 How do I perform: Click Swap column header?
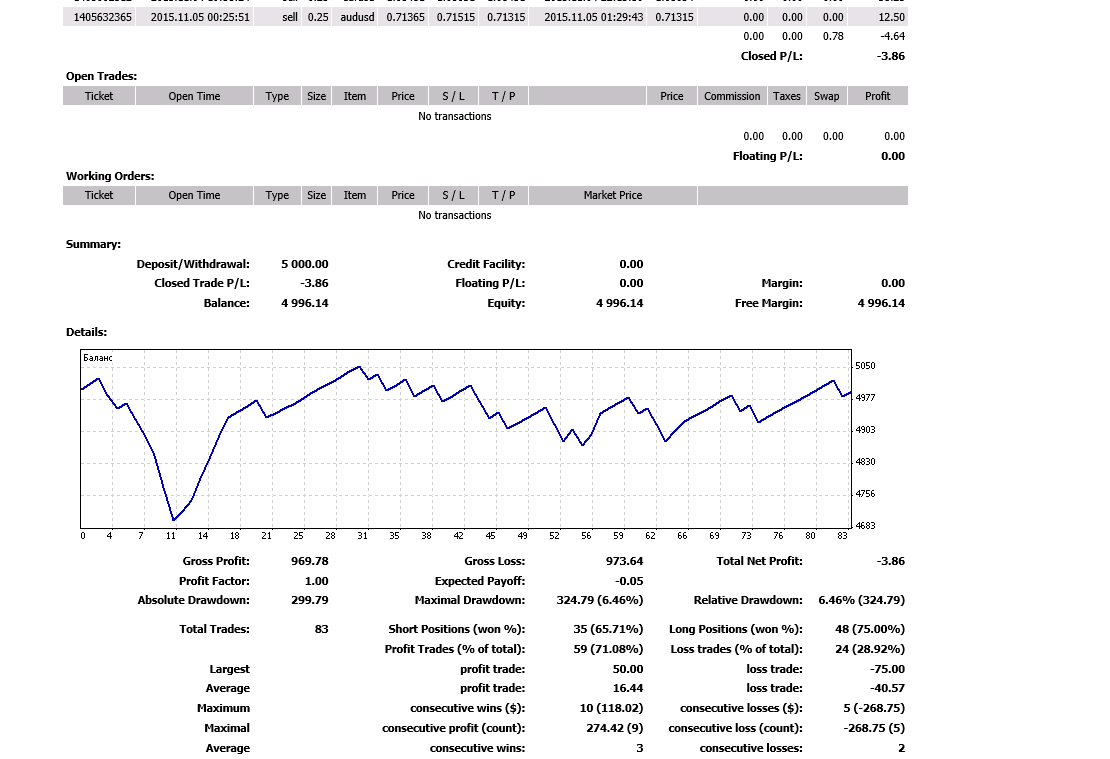pos(826,96)
